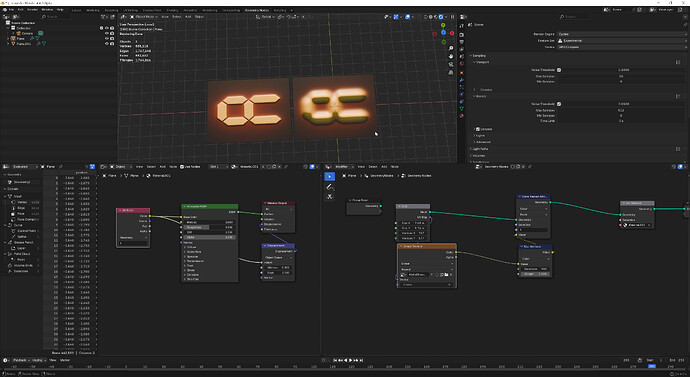
Task: Click the Viewport Max Samples field
Action: (x=621, y=77)
